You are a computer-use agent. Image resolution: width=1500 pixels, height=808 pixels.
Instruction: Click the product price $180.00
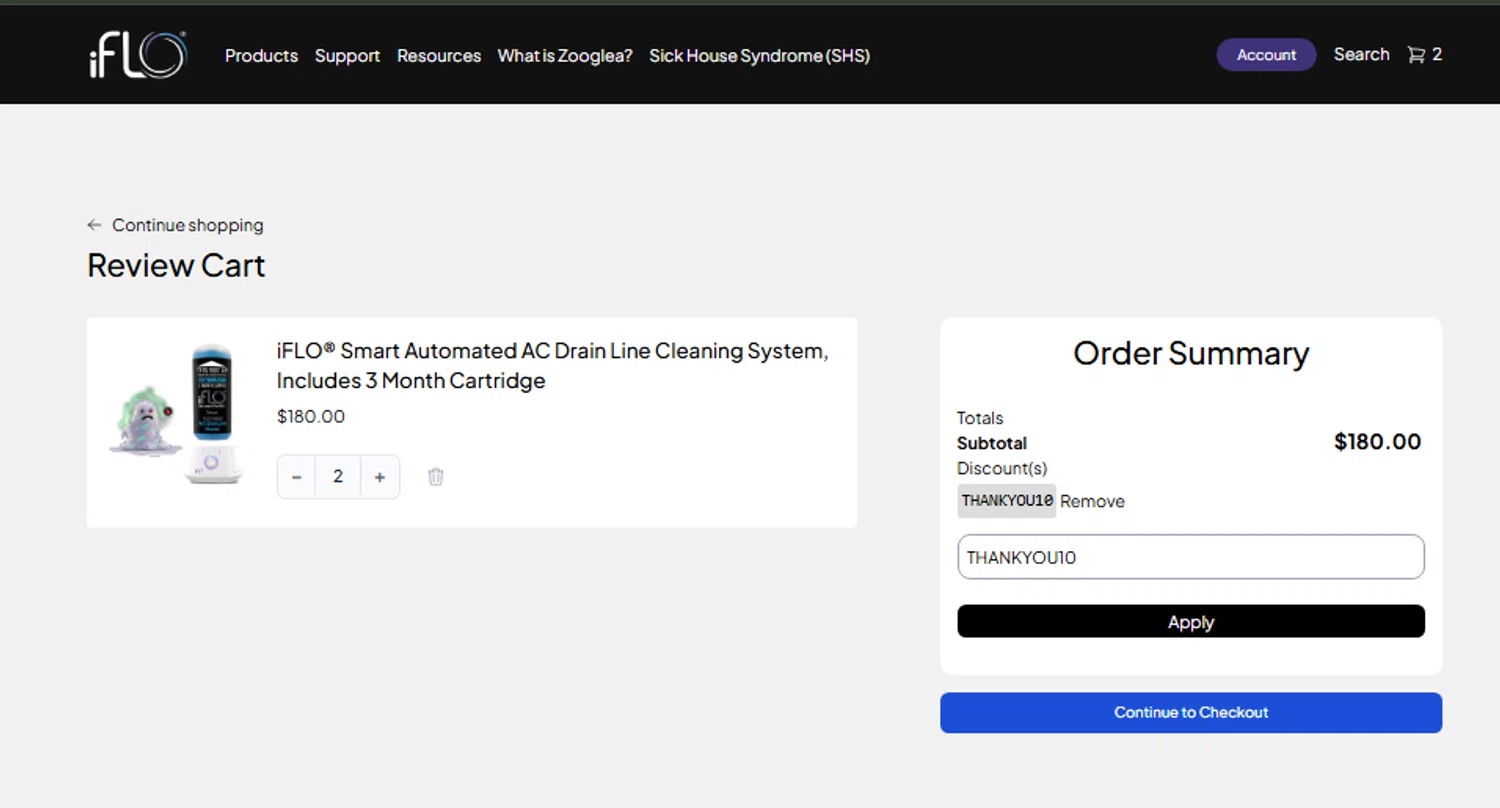(x=311, y=416)
